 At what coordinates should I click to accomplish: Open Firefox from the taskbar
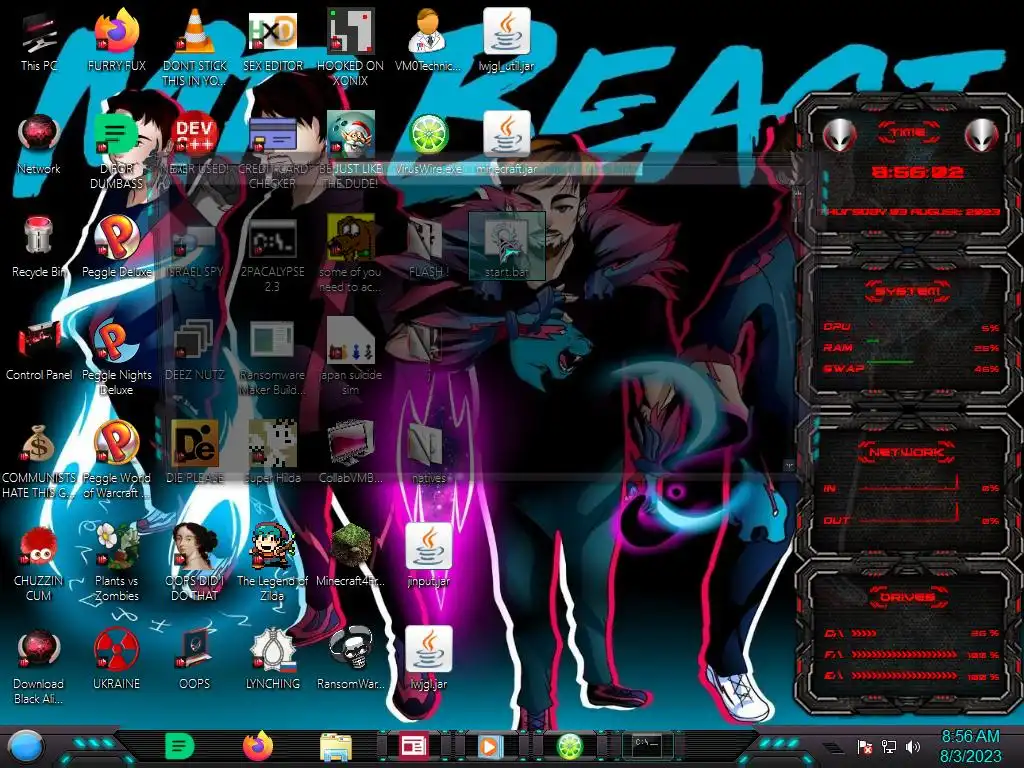[258, 746]
